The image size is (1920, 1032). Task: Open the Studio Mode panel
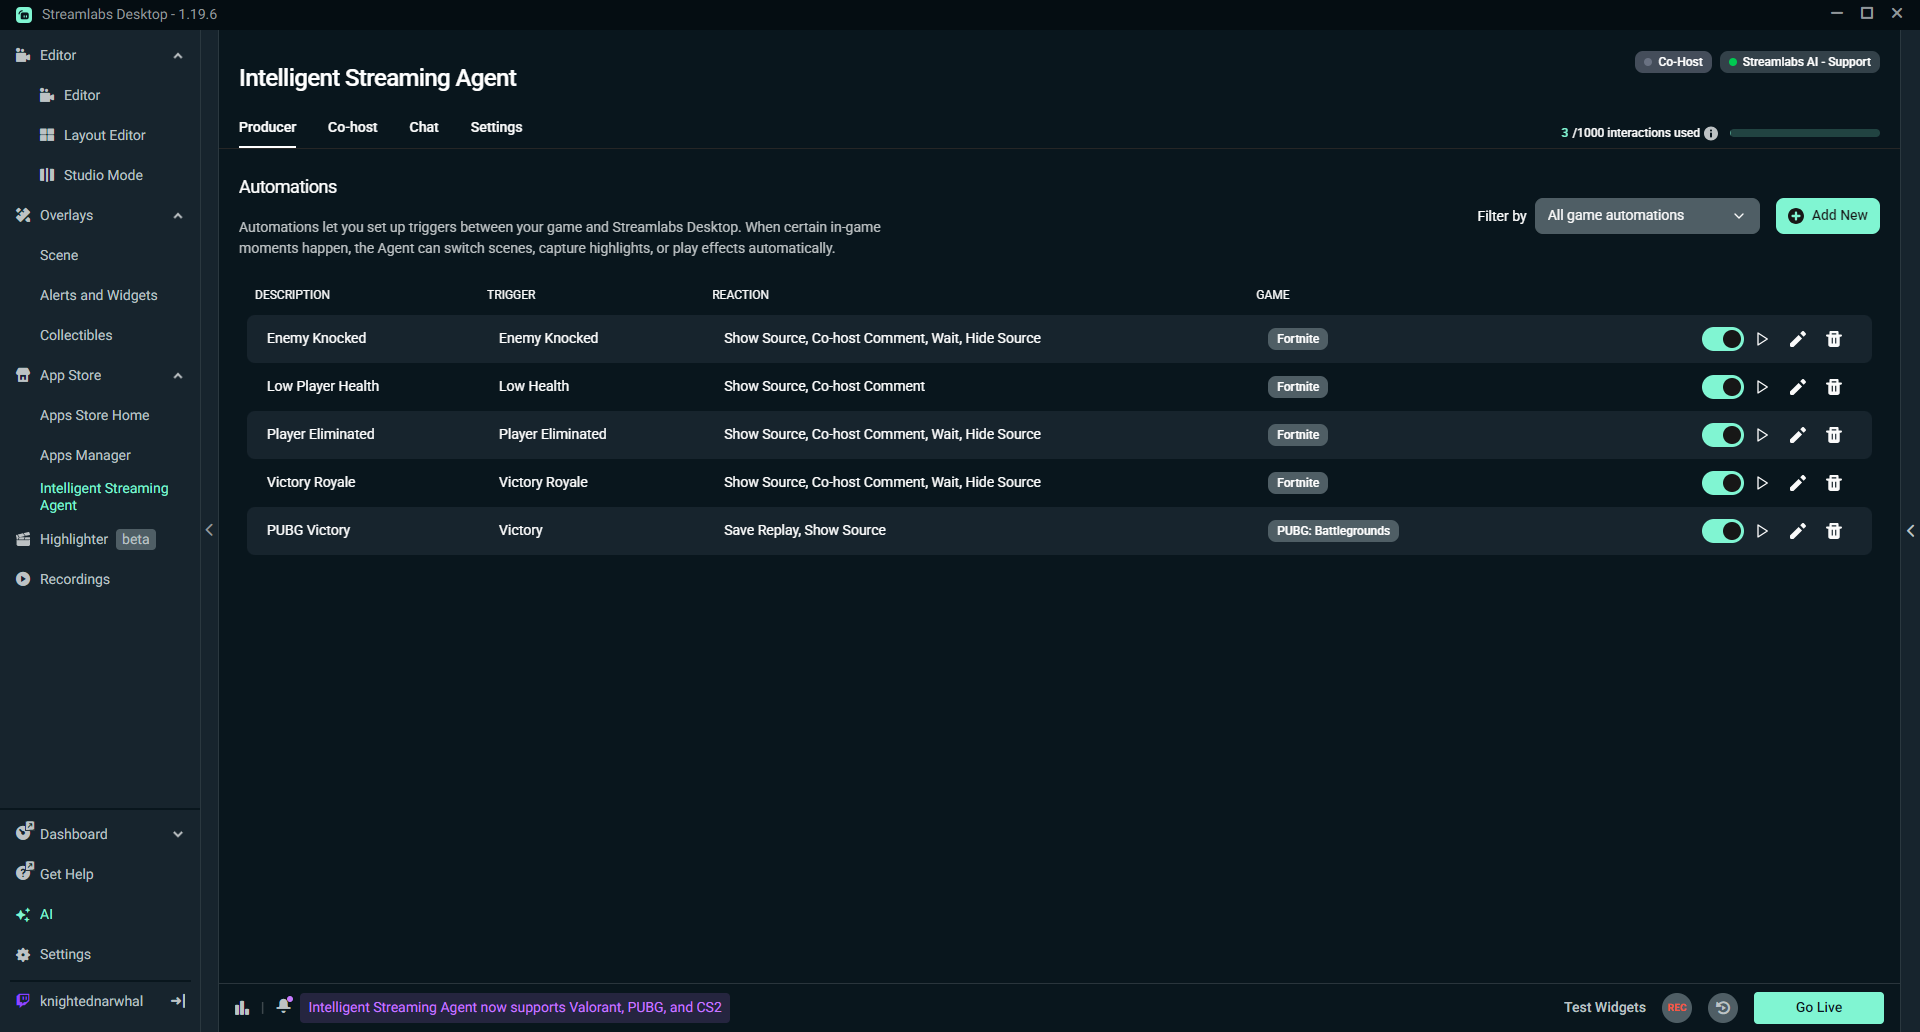[x=103, y=175]
